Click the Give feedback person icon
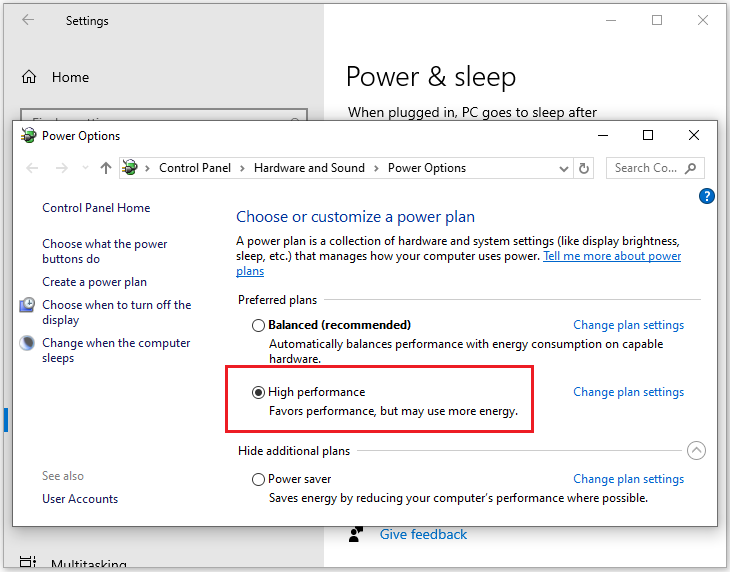The image size is (730, 572). 356,534
